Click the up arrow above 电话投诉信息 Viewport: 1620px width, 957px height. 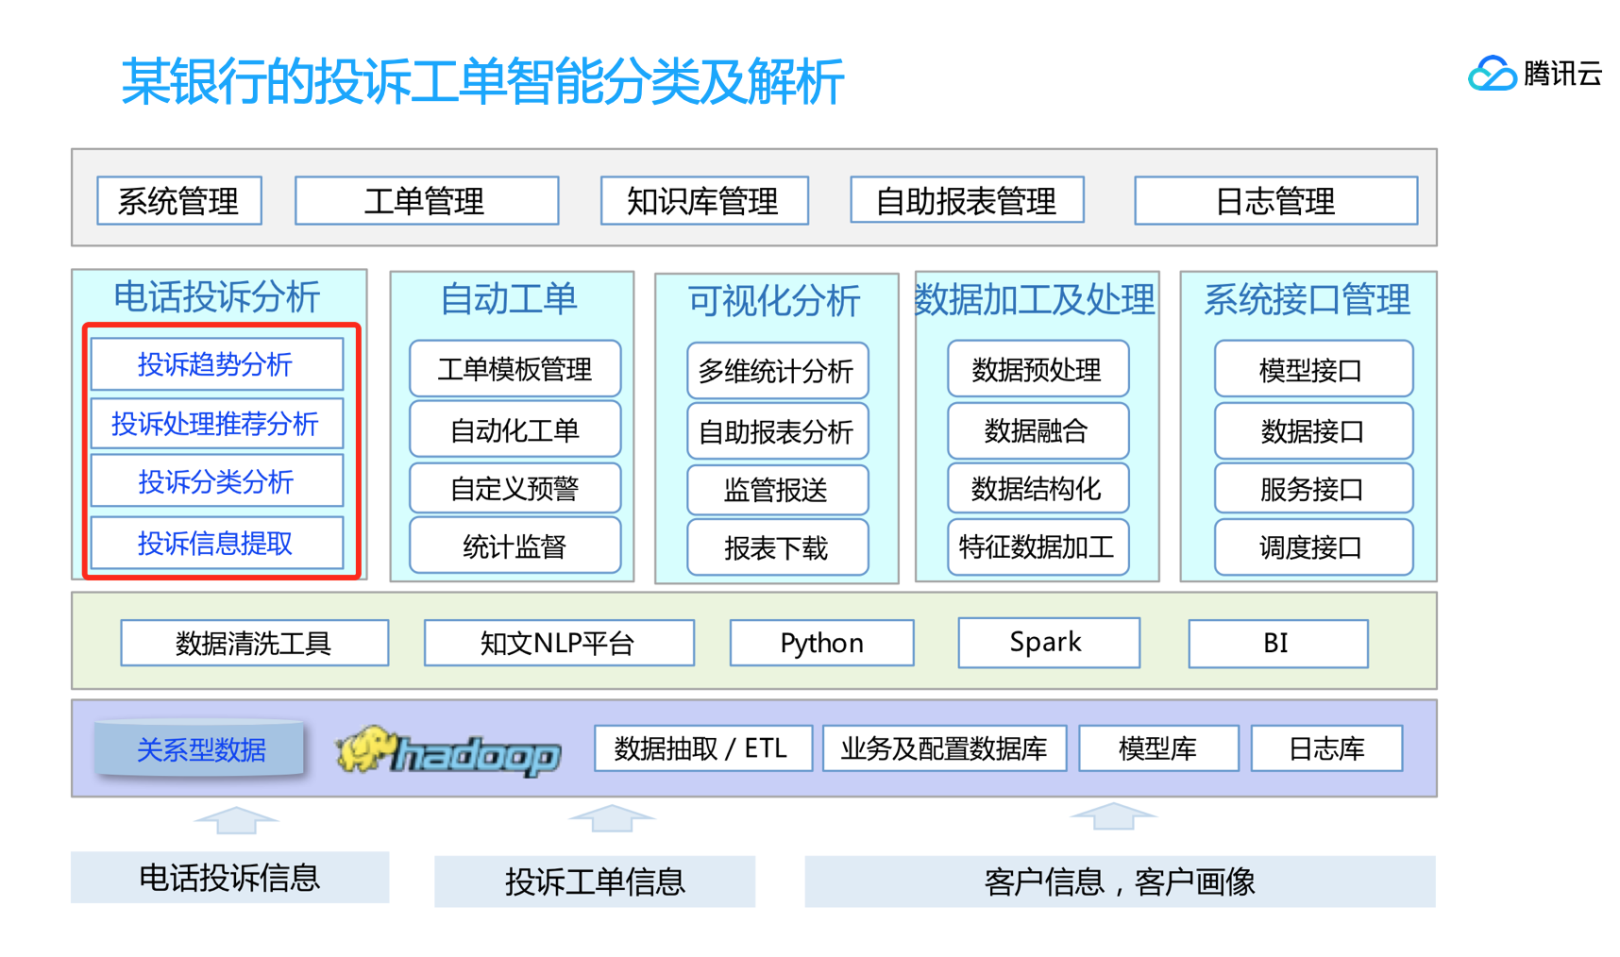(x=236, y=820)
